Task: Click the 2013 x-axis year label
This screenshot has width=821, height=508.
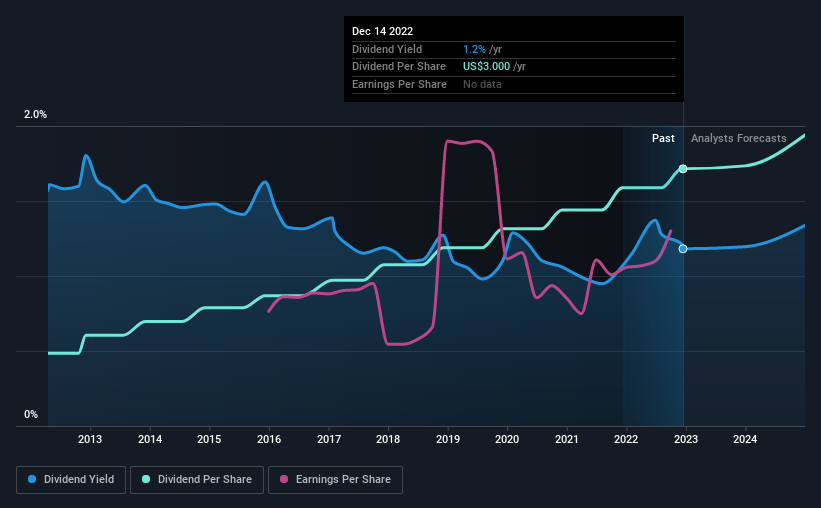Action: pos(90,439)
